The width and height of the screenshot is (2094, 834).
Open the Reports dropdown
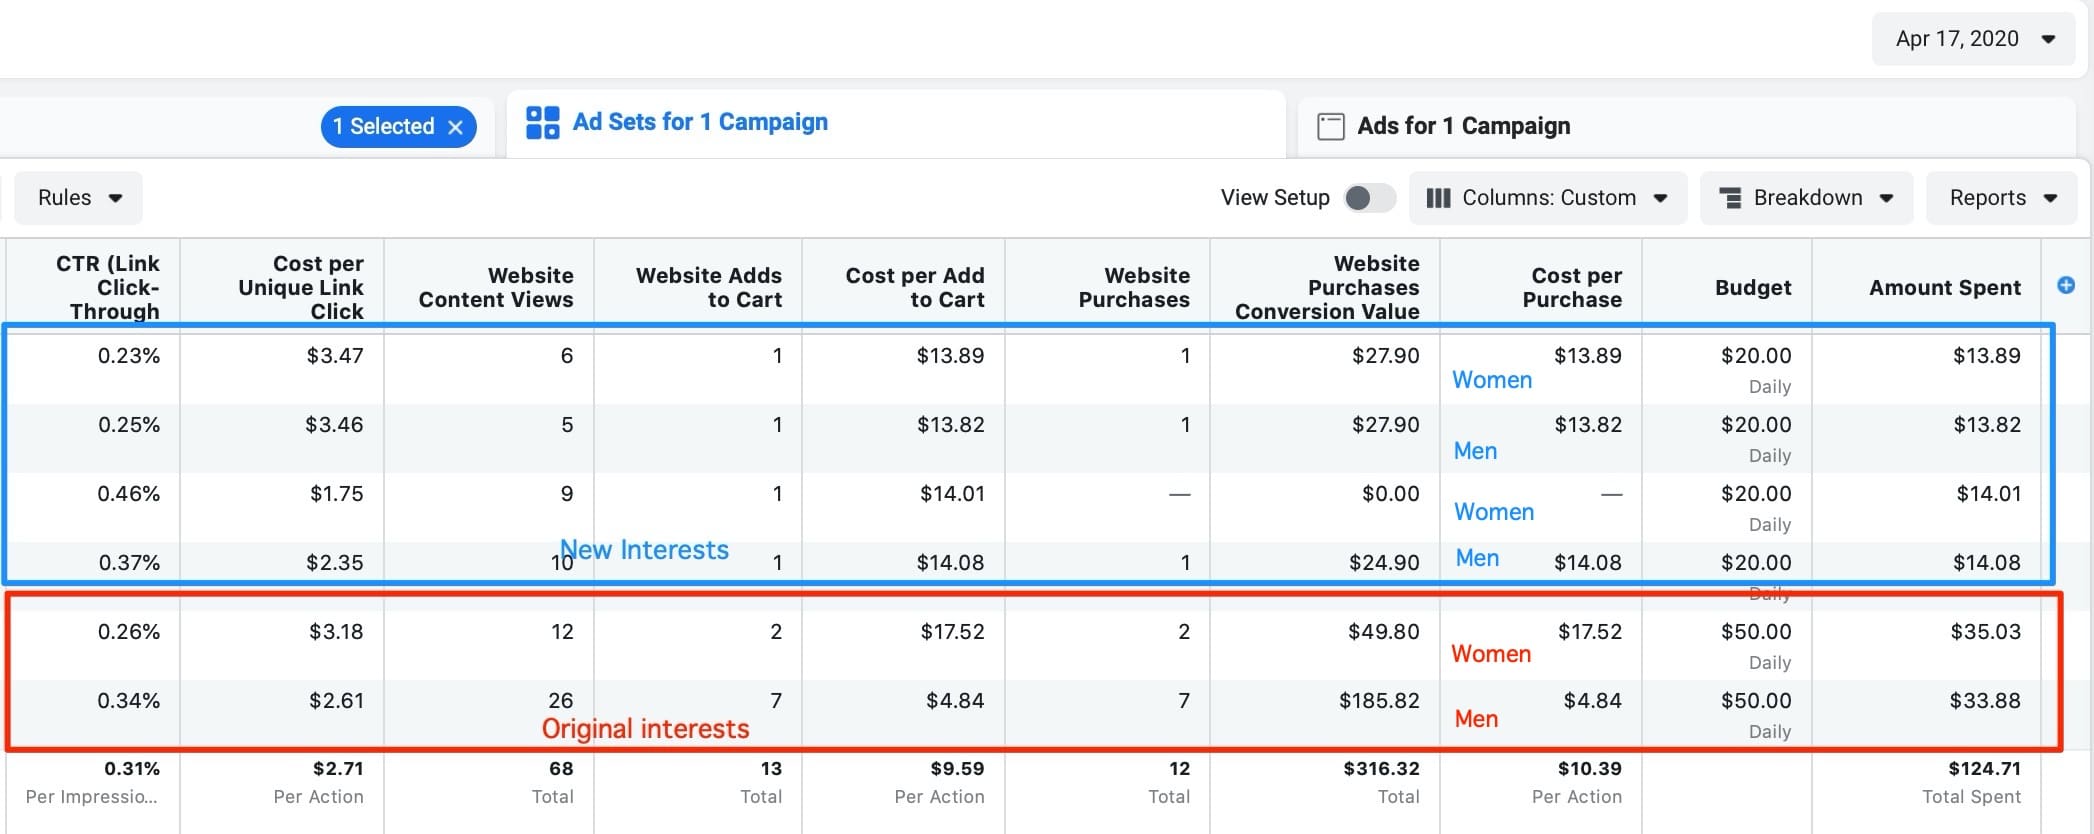2002,198
